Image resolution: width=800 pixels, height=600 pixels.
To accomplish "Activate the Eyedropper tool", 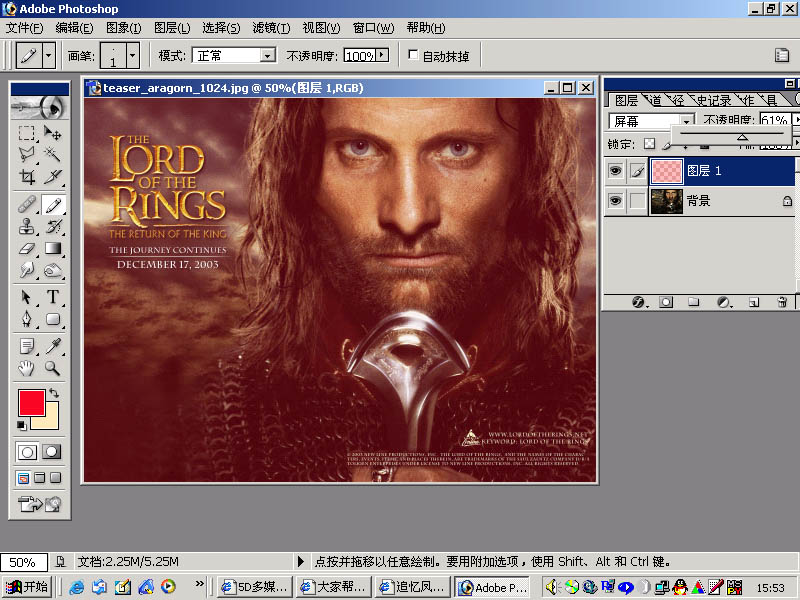I will 53,346.
